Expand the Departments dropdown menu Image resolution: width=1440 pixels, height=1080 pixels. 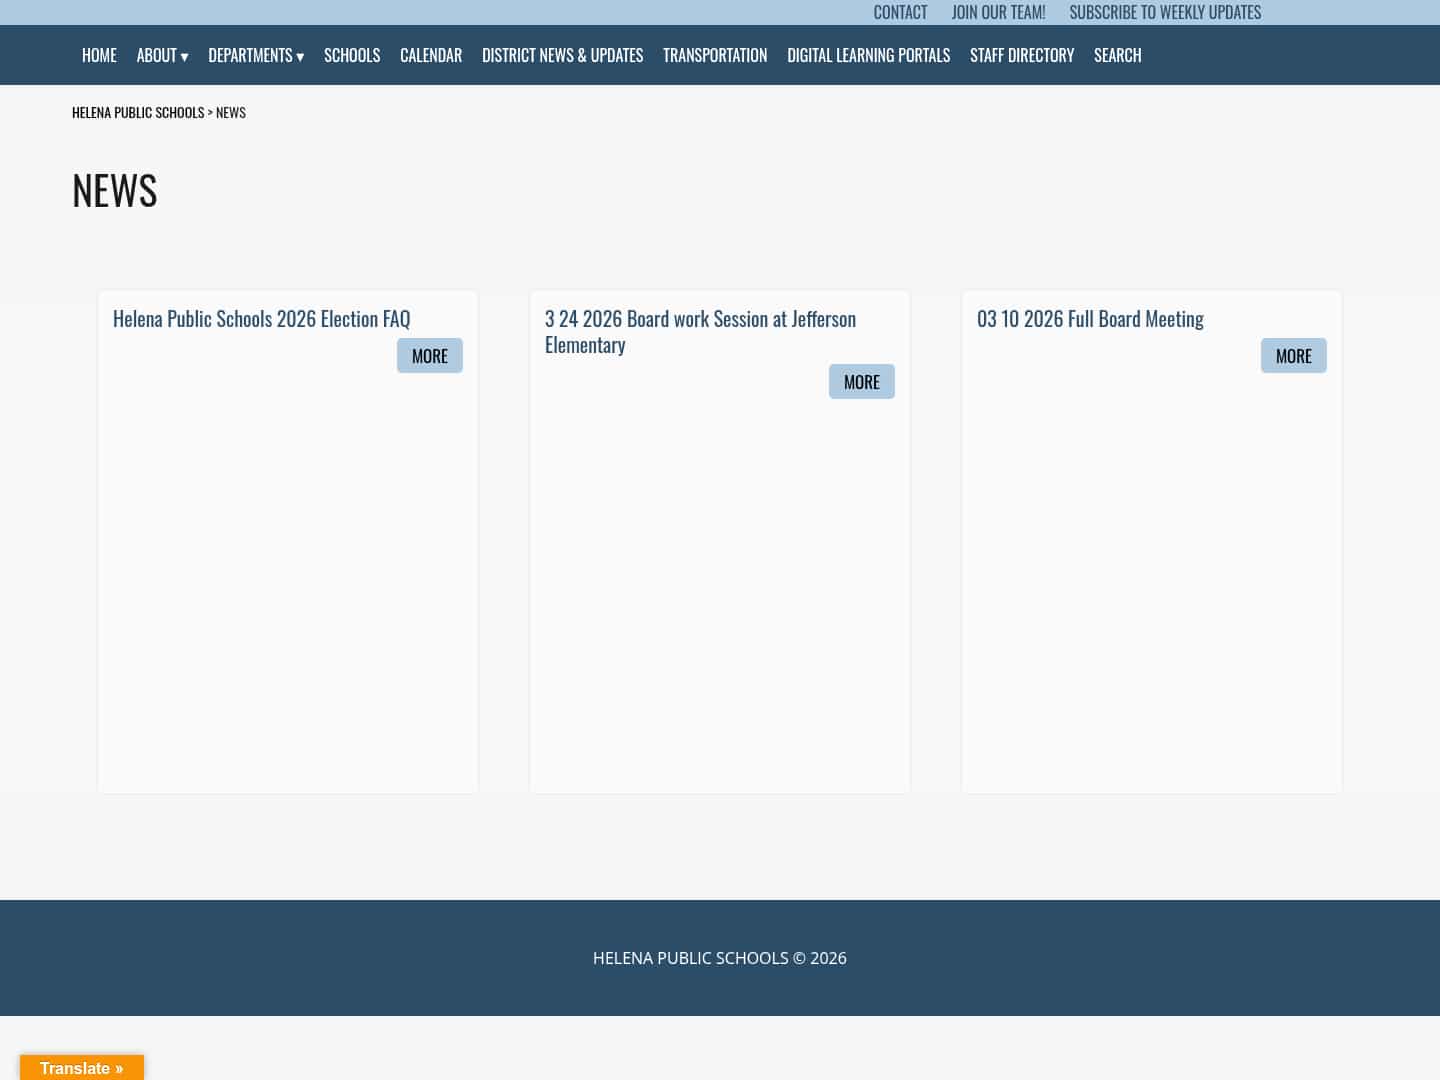[x=256, y=55]
